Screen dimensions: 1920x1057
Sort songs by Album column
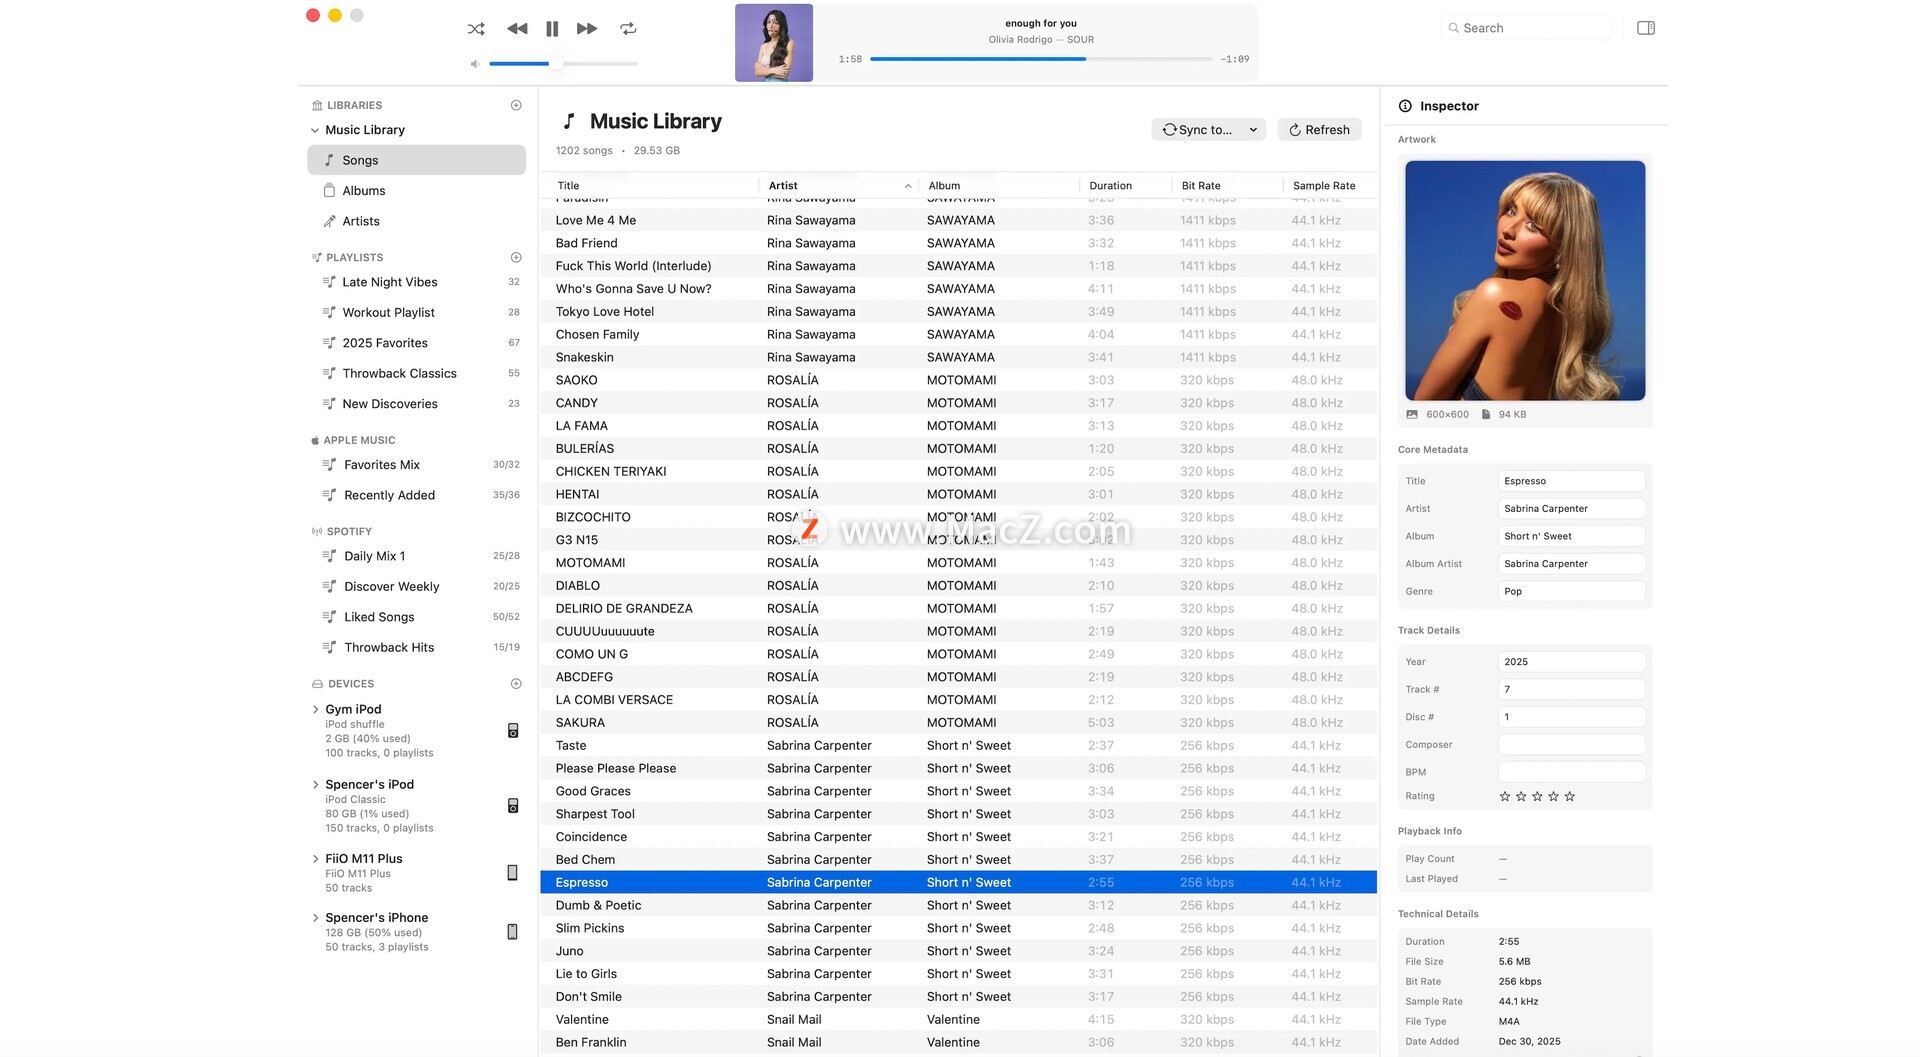pyautogui.click(x=998, y=186)
